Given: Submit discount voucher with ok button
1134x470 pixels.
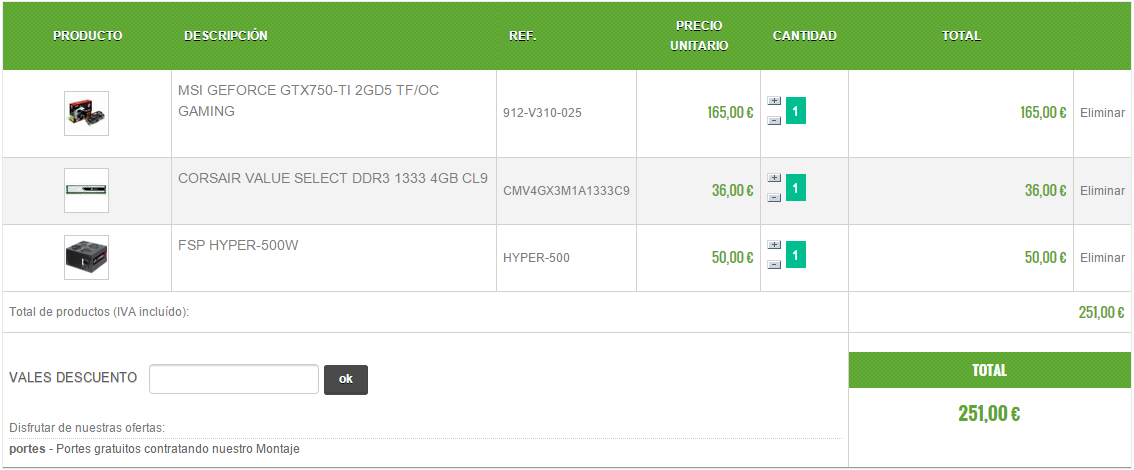Looking at the screenshot, I should (346, 380).
